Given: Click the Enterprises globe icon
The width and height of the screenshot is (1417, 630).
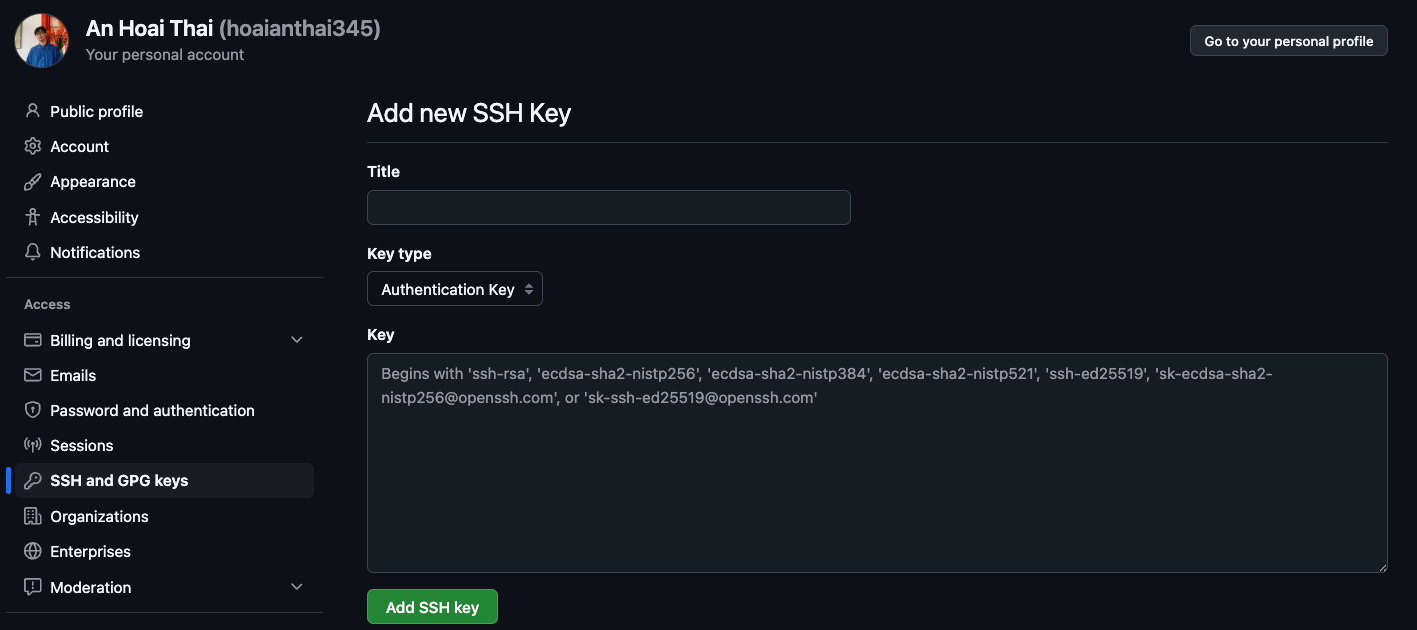Looking at the screenshot, I should pyautogui.click(x=33, y=551).
